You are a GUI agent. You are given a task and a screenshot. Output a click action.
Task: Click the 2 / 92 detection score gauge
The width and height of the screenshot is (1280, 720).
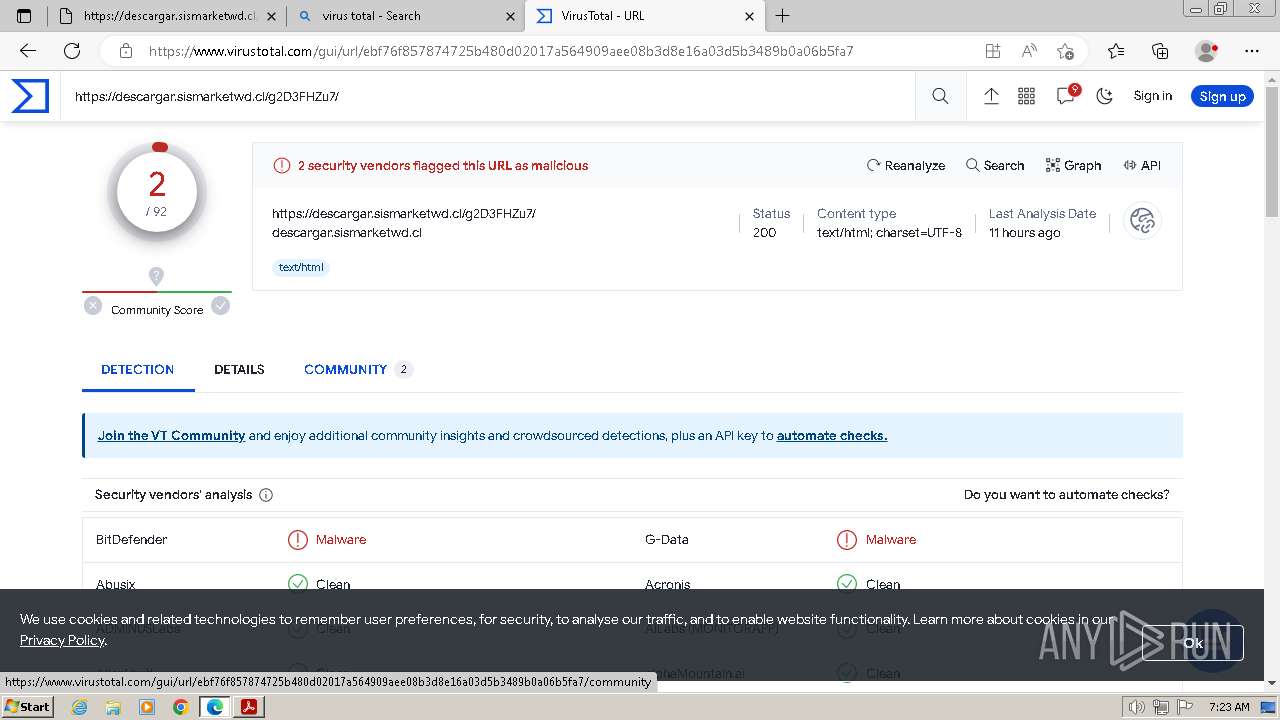click(x=157, y=193)
